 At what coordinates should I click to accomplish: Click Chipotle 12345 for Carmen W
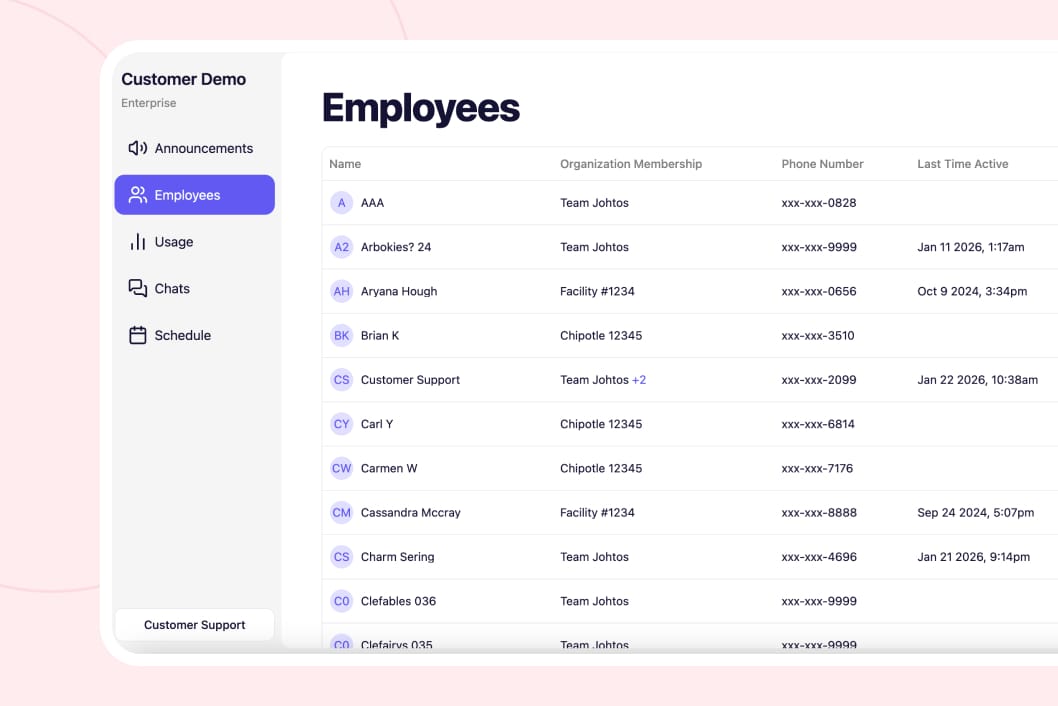(601, 468)
